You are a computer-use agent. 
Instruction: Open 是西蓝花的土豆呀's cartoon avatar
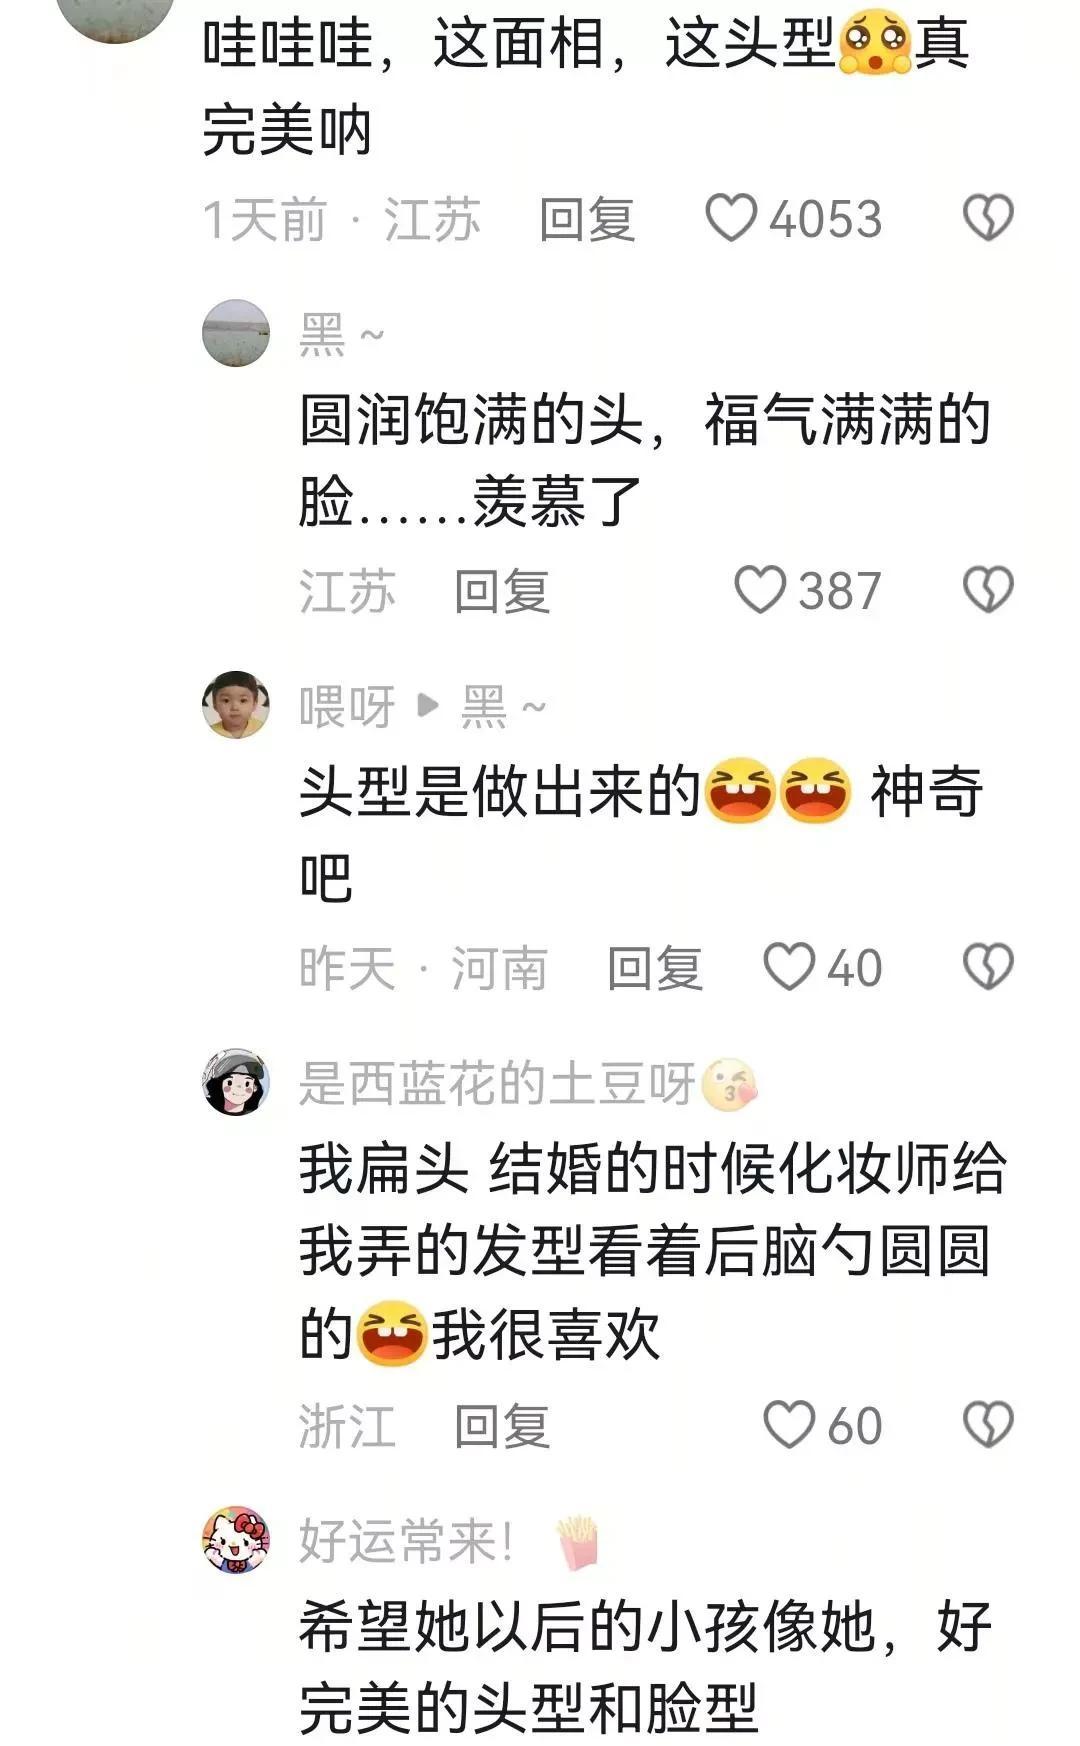point(236,1082)
